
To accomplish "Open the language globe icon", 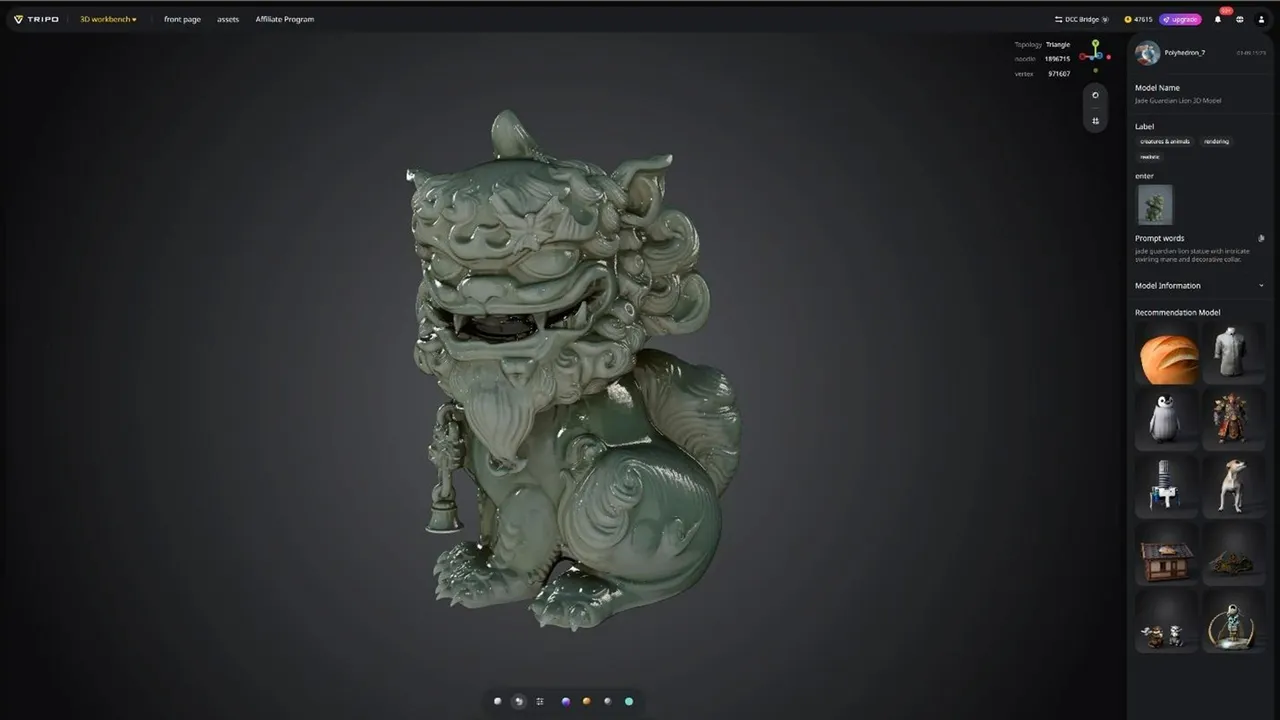I will [x=1240, y=19].
